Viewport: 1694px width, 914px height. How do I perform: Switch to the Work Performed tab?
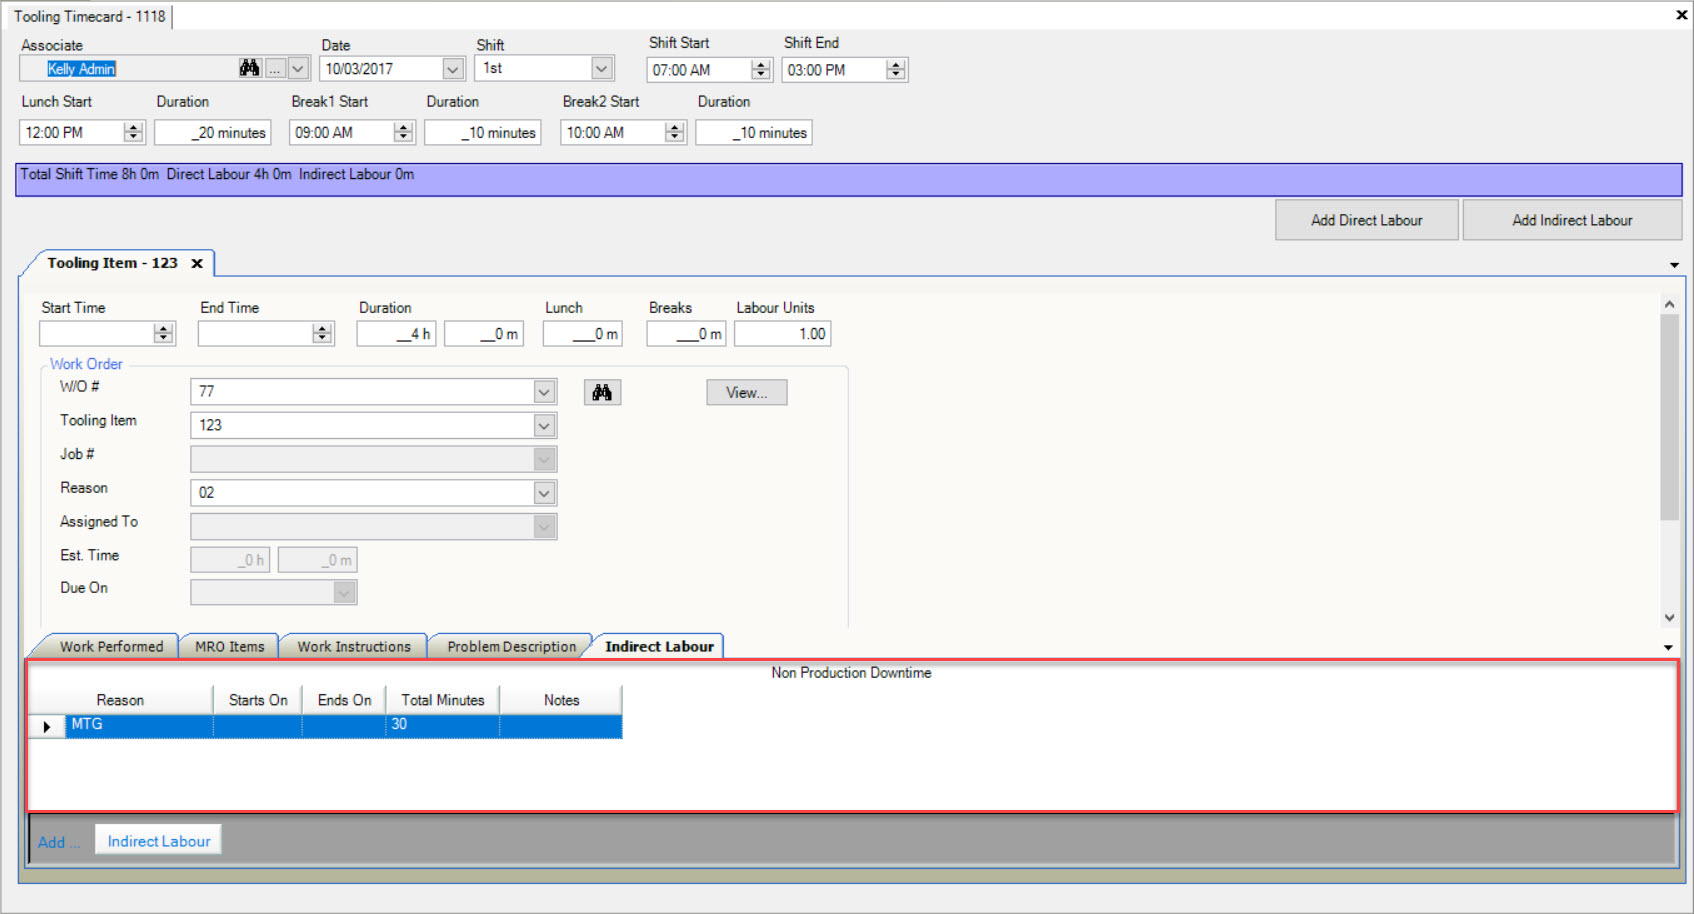(x=111, y=647)
